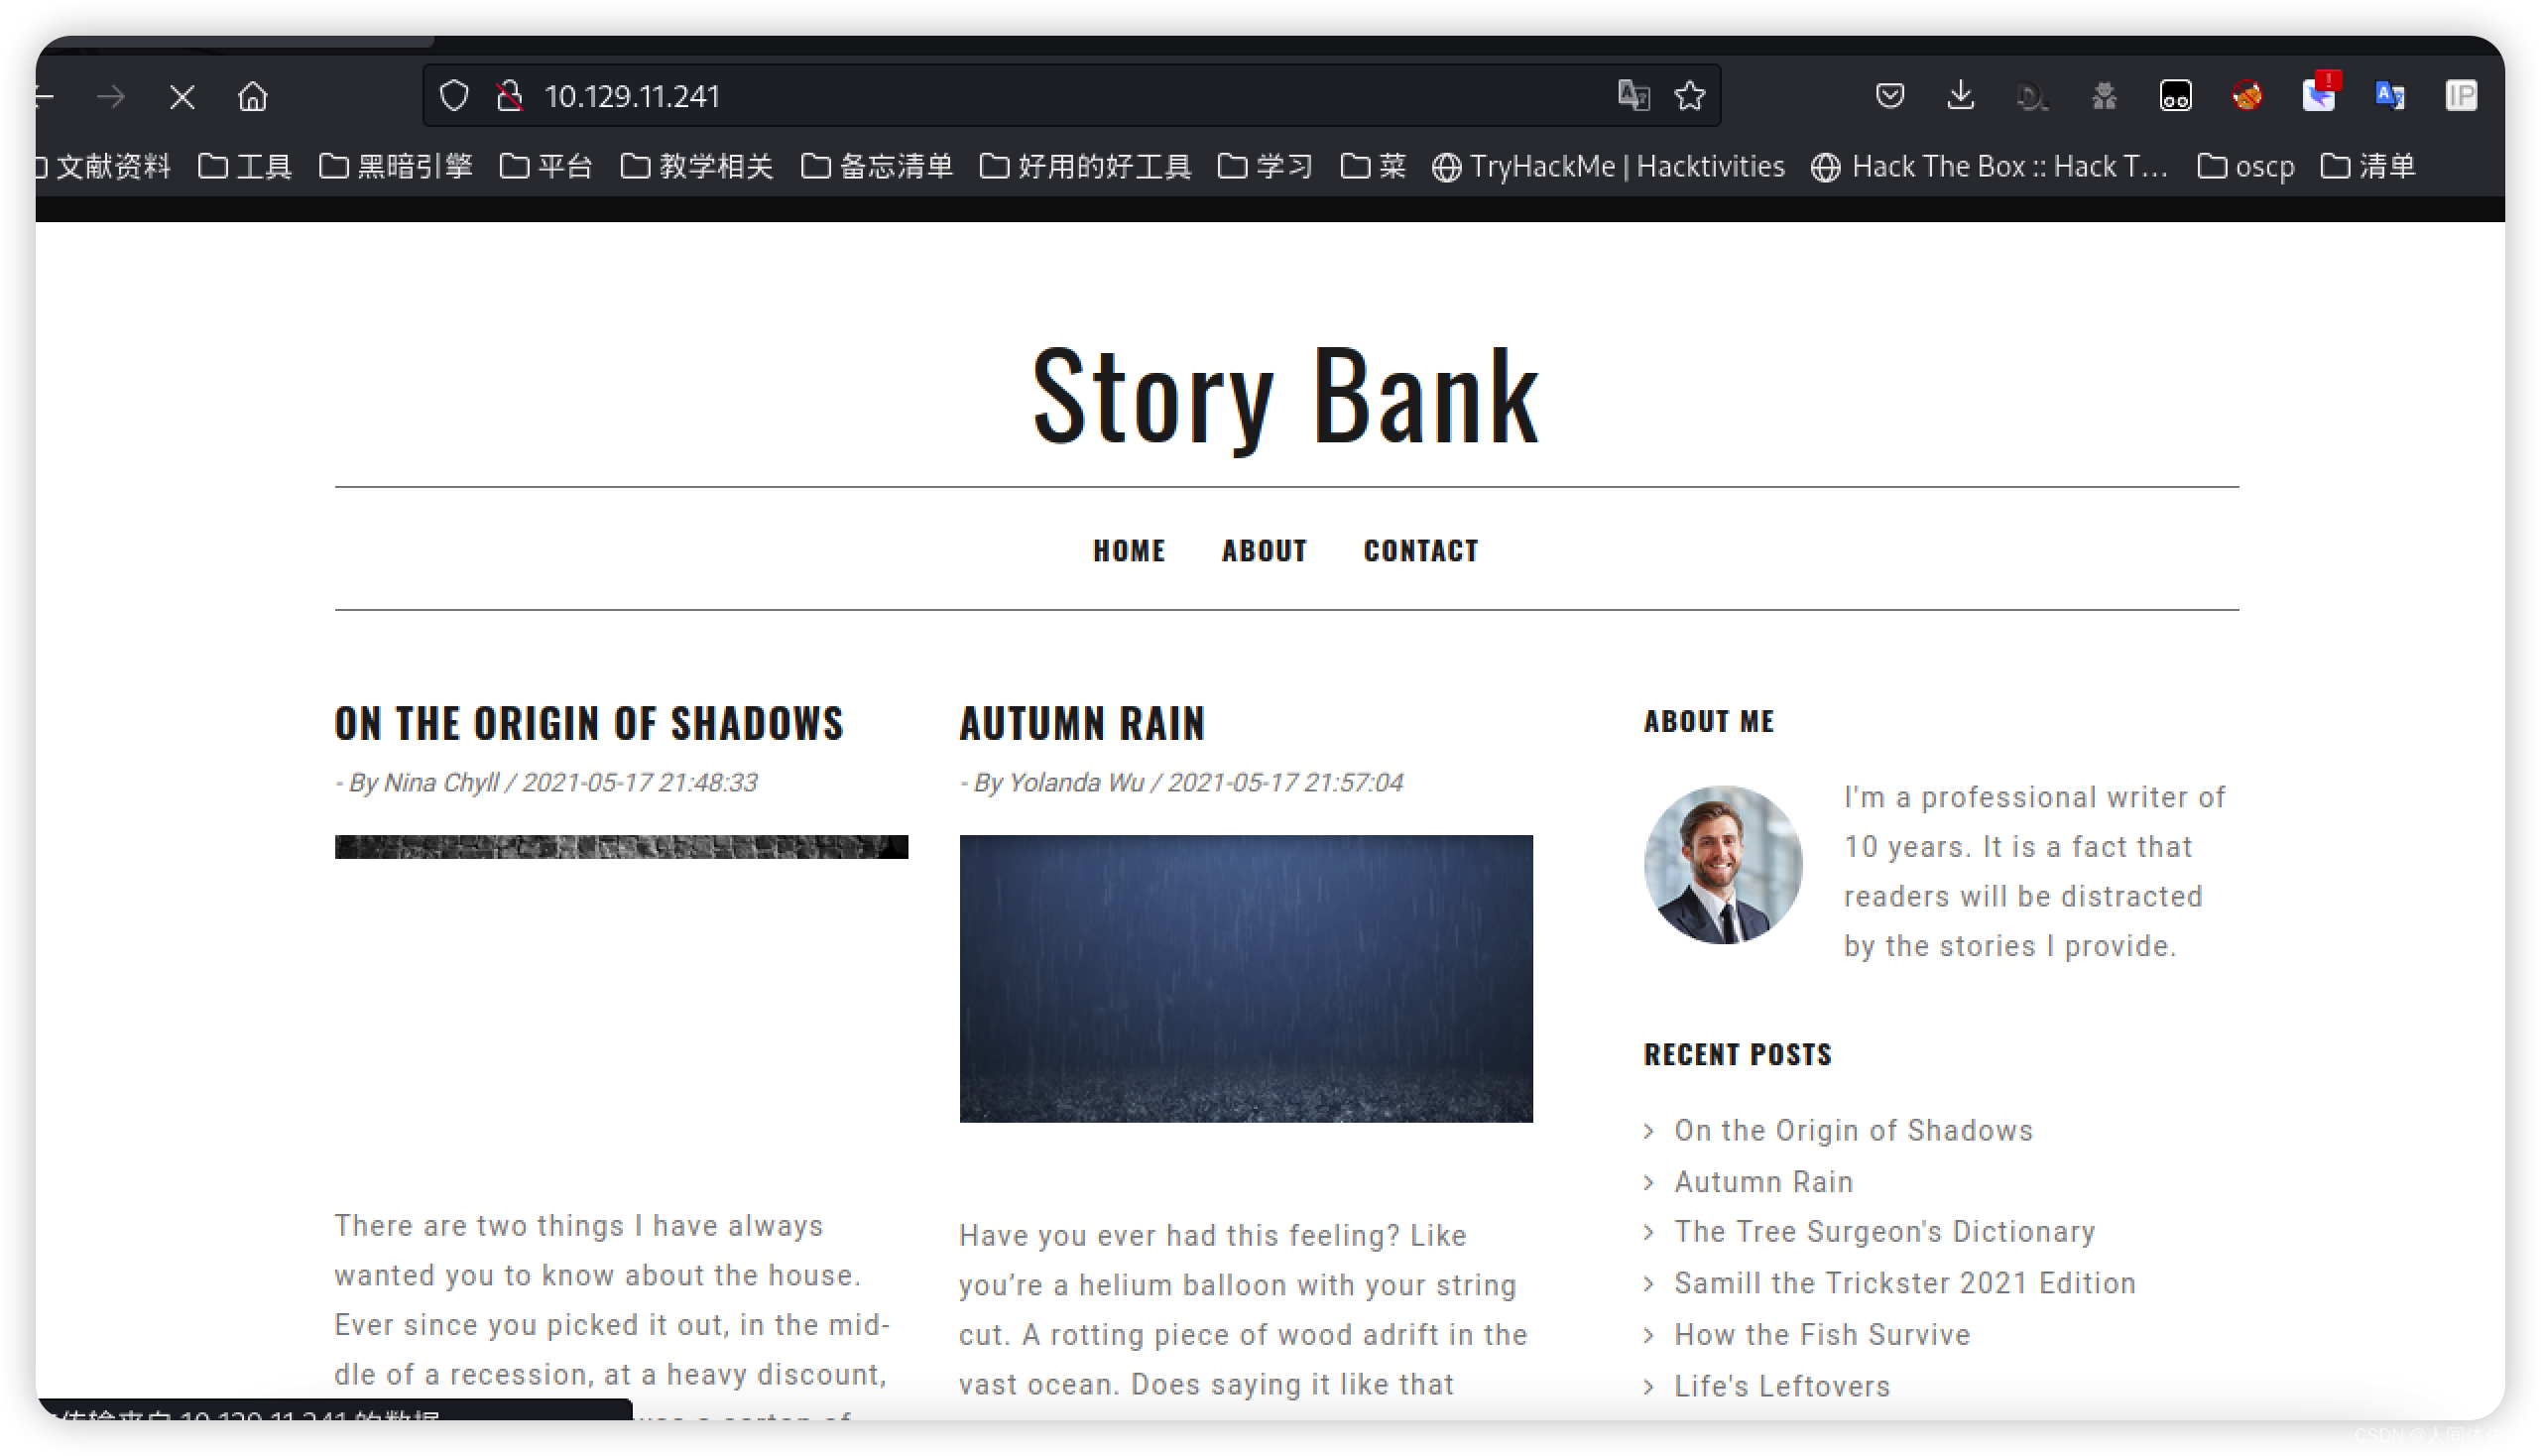Bookmark this page with star icon
This screenshot has width=2541, height=1456.
pyautogui.click(x=1690, y=96)
